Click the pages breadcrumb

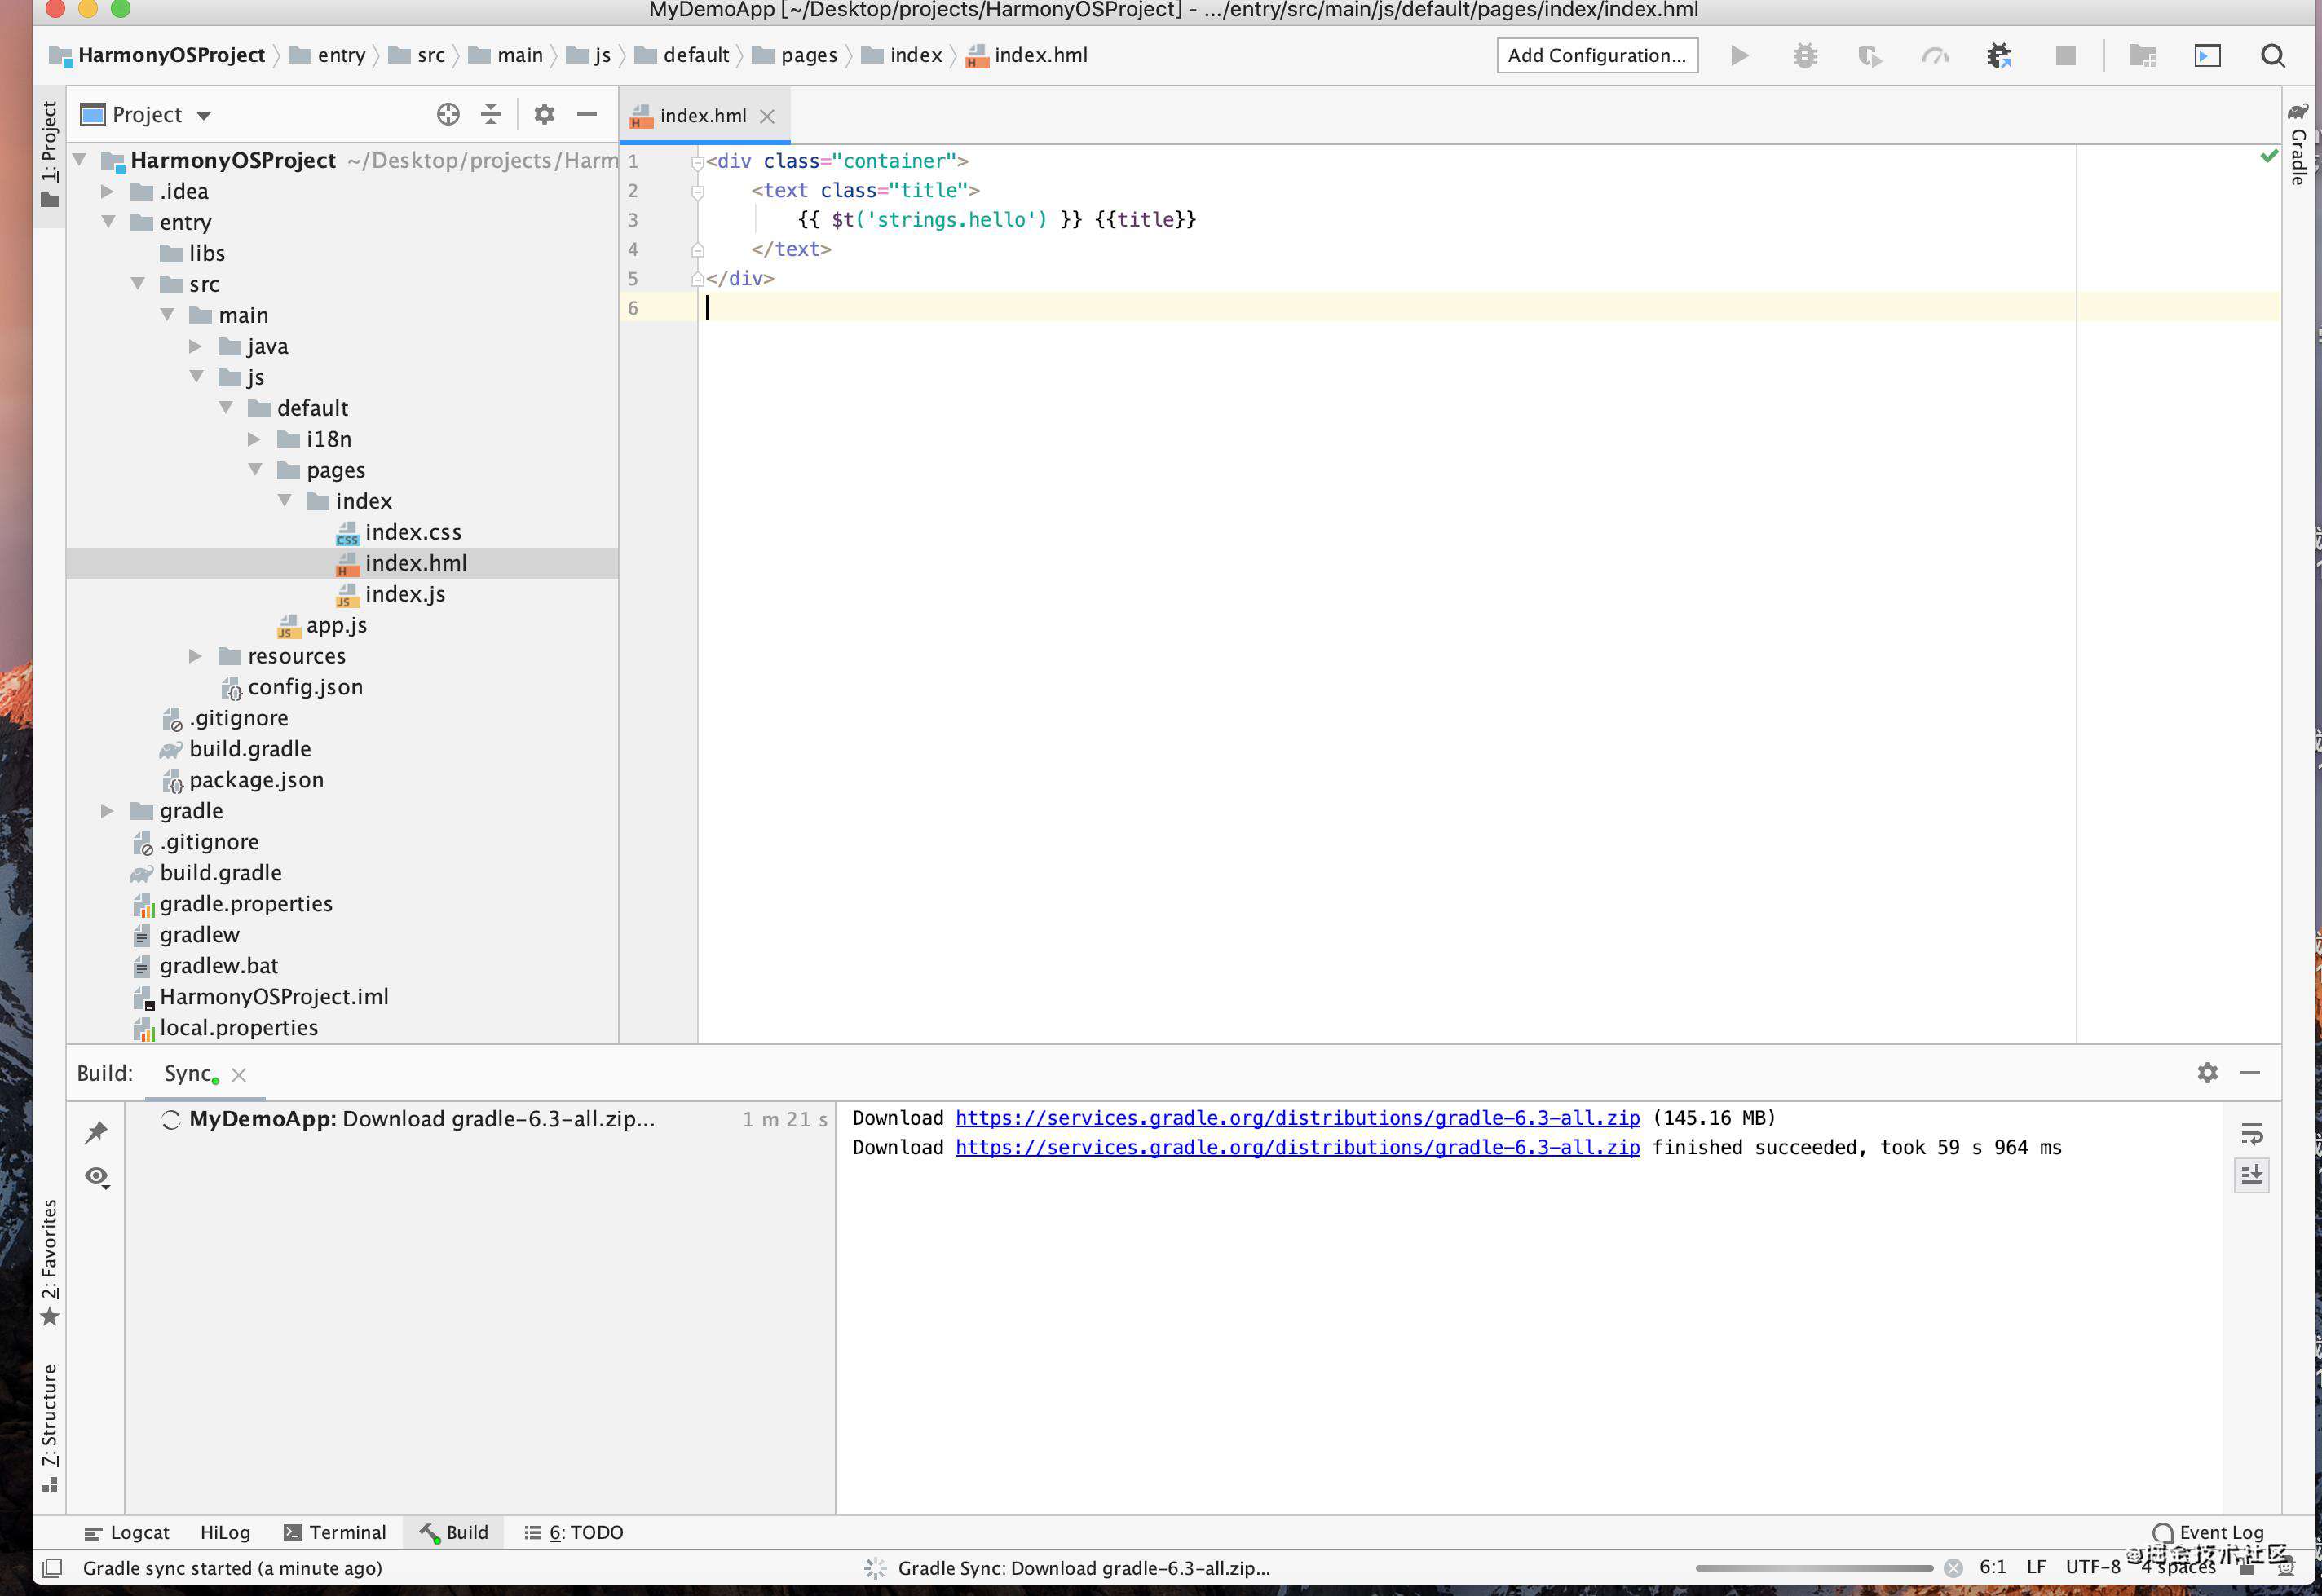[796, 56]
